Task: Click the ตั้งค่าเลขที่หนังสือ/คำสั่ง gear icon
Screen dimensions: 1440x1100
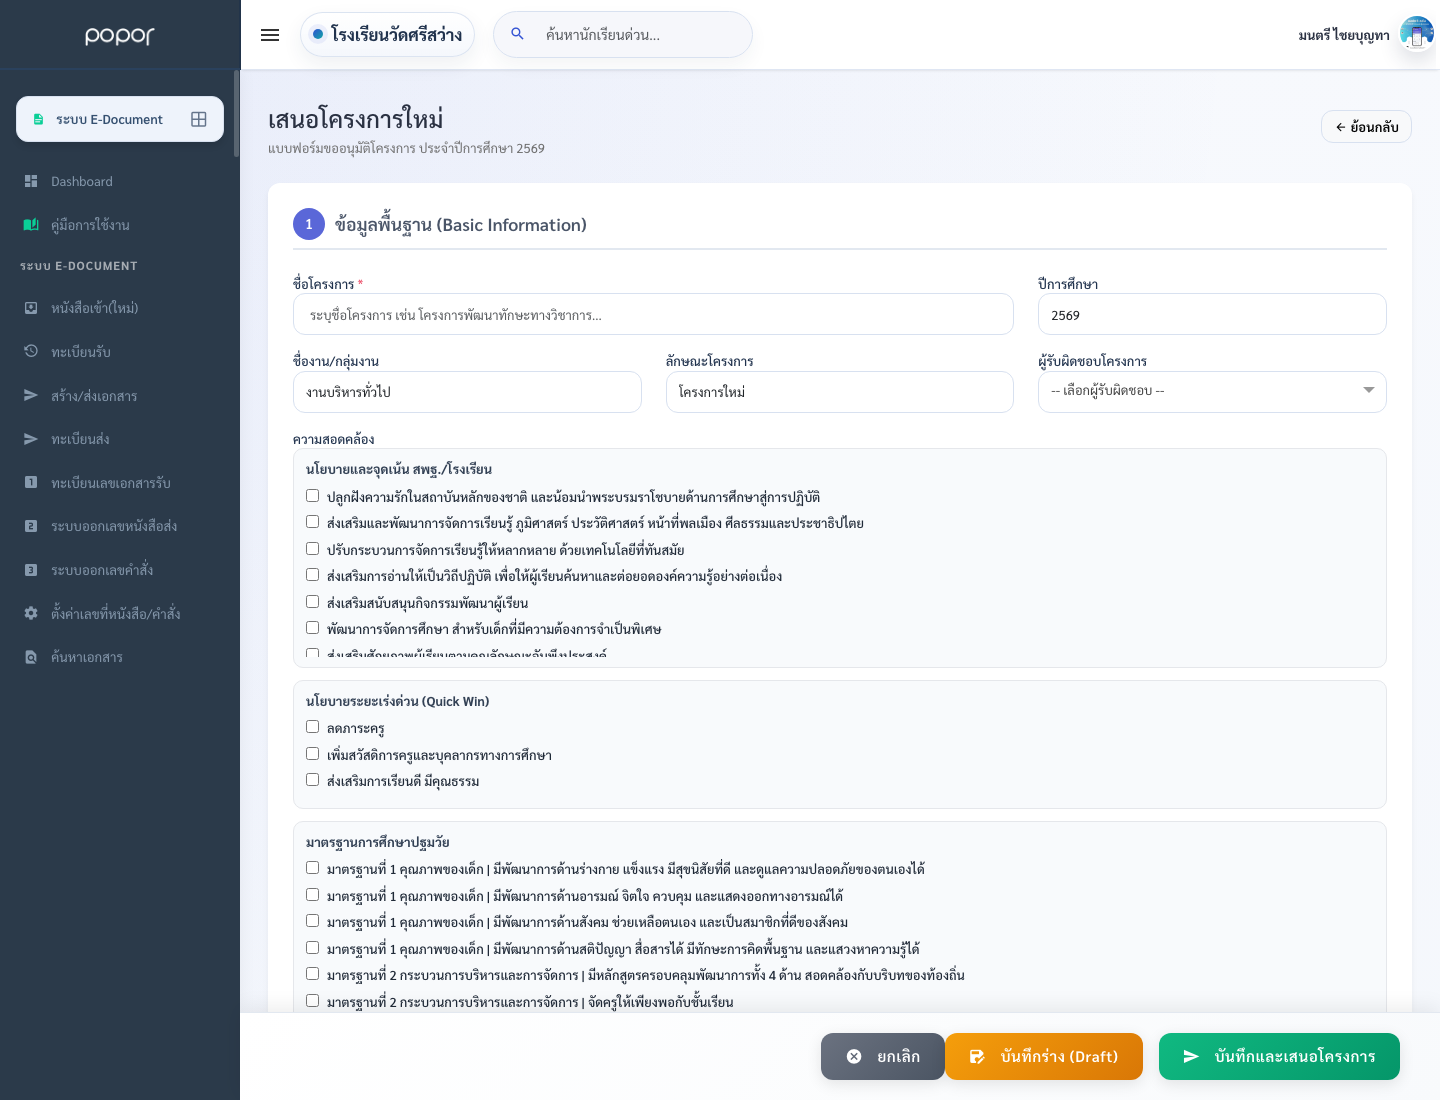Action: pyautogui.click(x=31, y=613)
